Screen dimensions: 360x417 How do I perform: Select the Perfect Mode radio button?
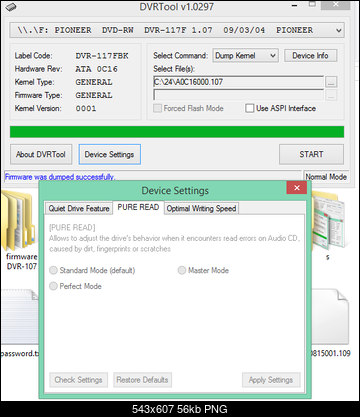coord(53,286)
